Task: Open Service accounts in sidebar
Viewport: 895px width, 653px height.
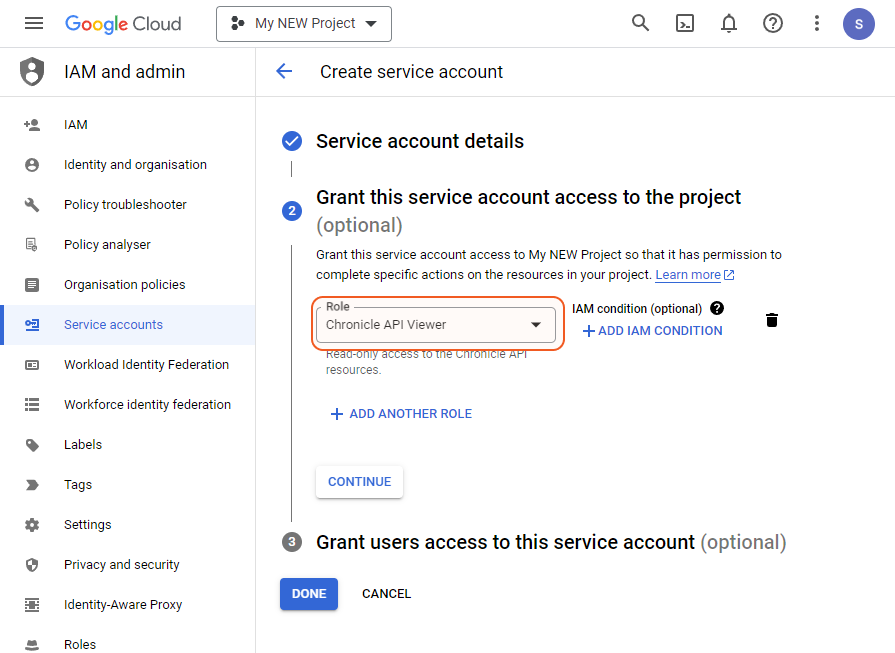Action: 113,325
